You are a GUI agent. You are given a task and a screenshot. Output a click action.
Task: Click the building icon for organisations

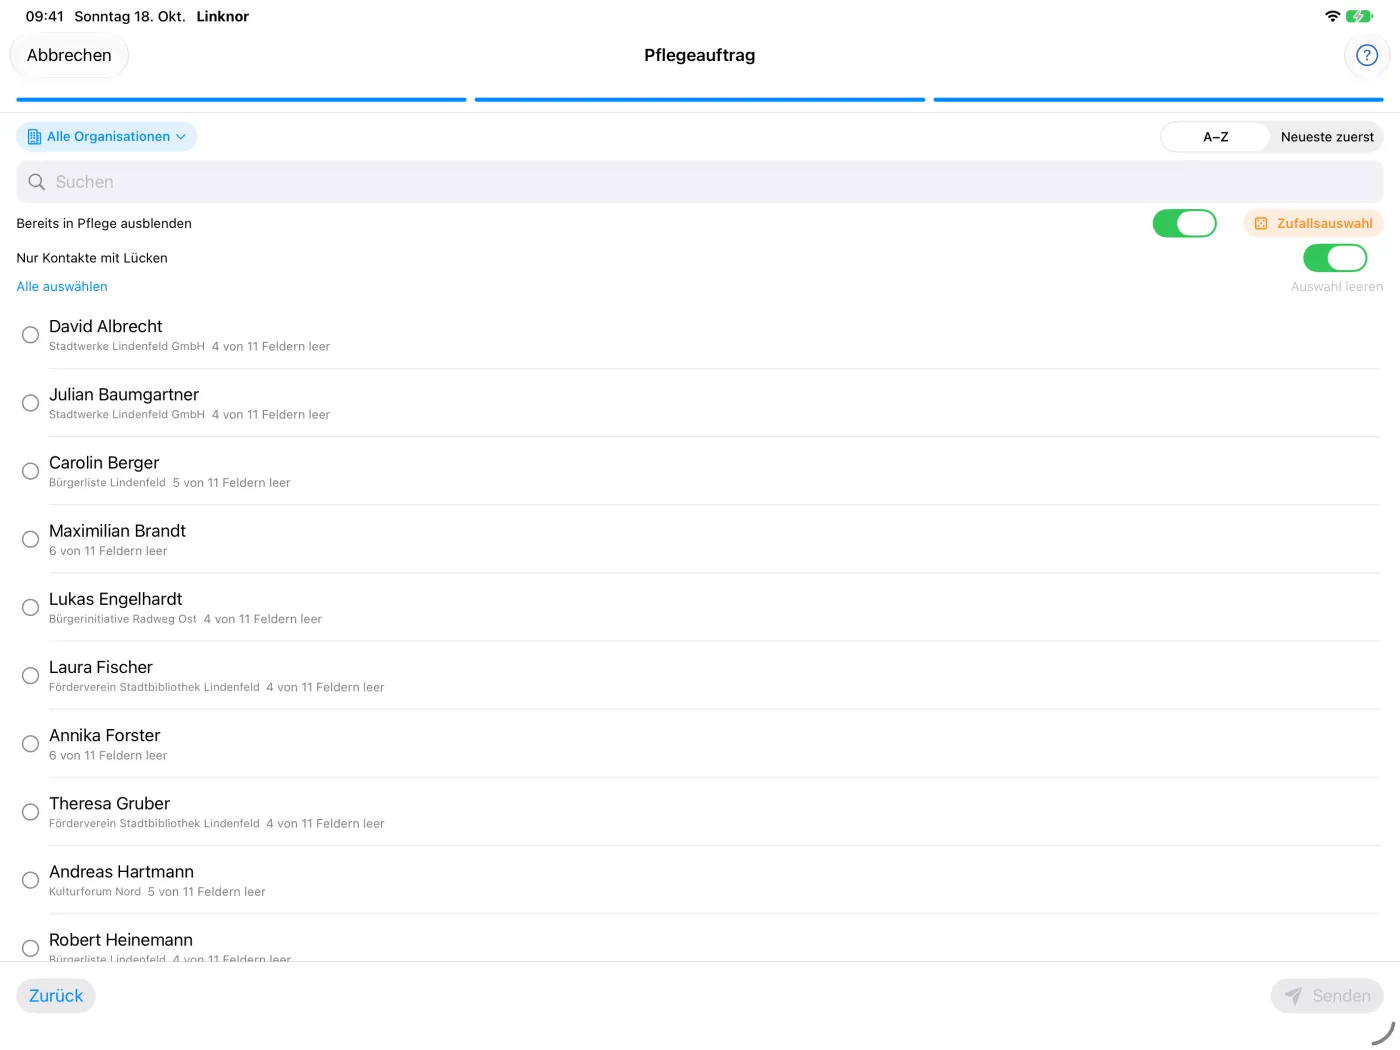pos(34,137)
